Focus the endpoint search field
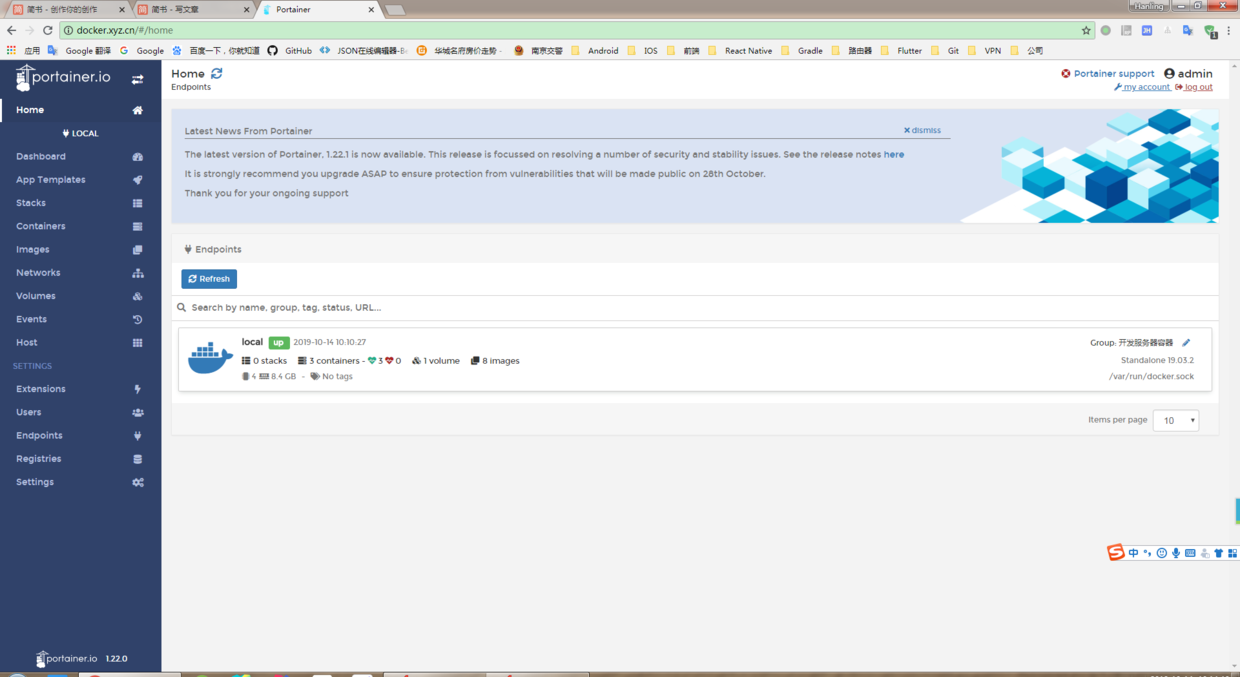Image resolution: width=1240 pixels, height=677 pixels. 695,308
